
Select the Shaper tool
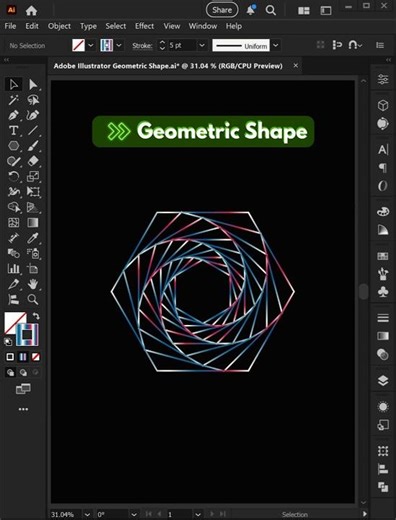pos(14,161)
